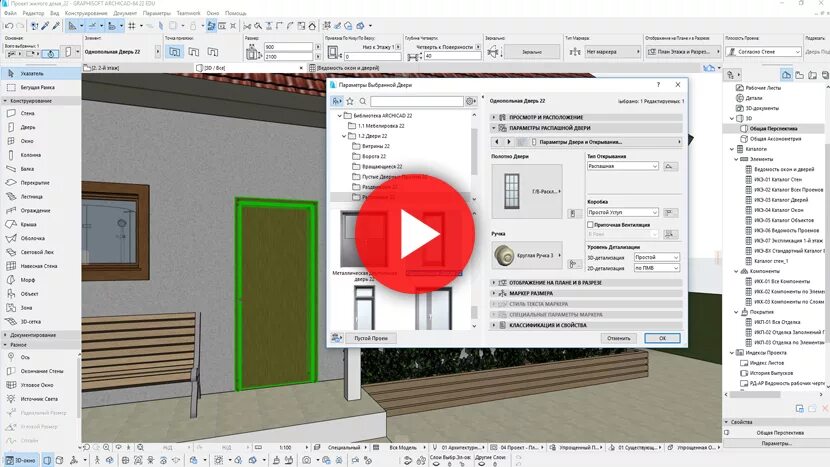This screenshot has width=830, height=467.
Task: Collapse Библиотека ARCHICAD 22 tree node
Action: [x=340, y=115]
